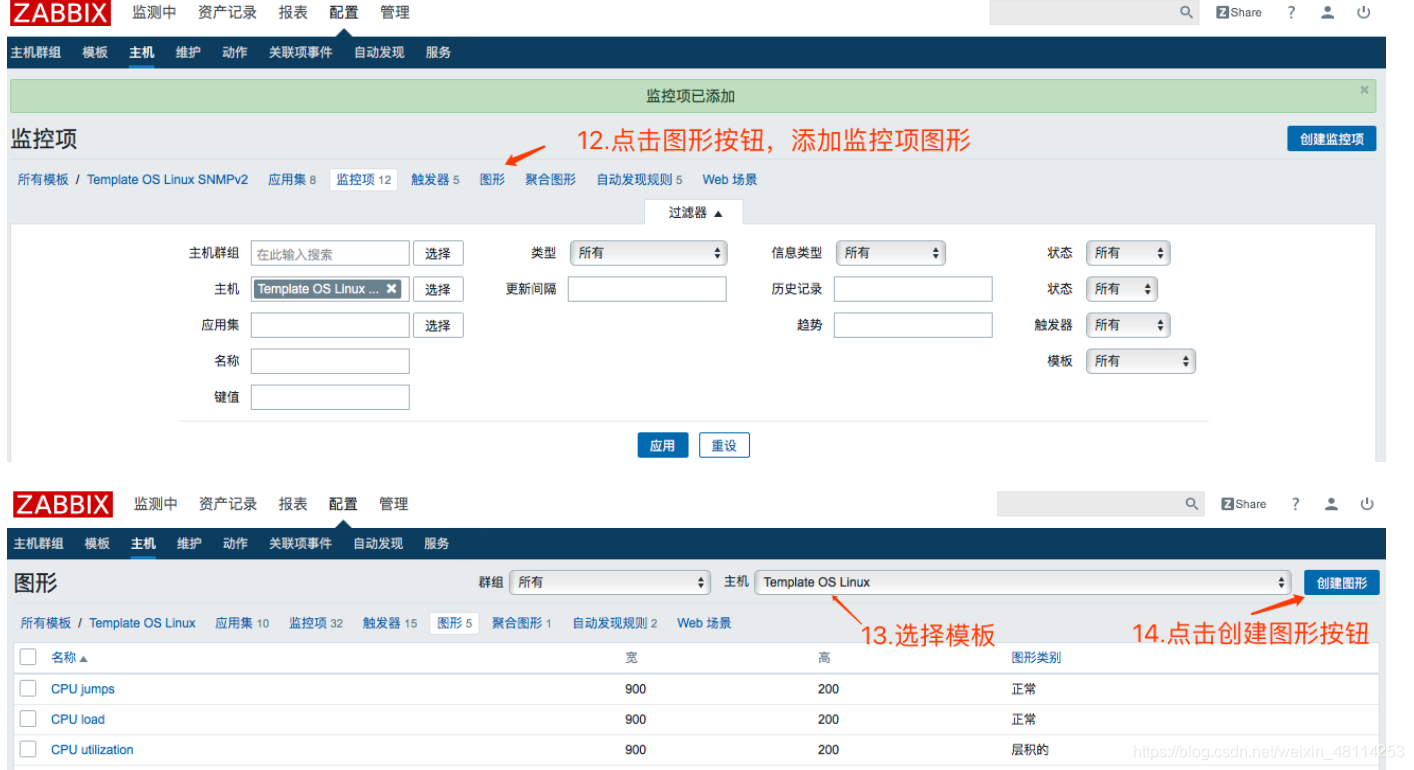Image resolution: width=1414 pixels, height=770 pixels.
Task: Tick checkbox for CPU utilization row
Action: (28, 749)
